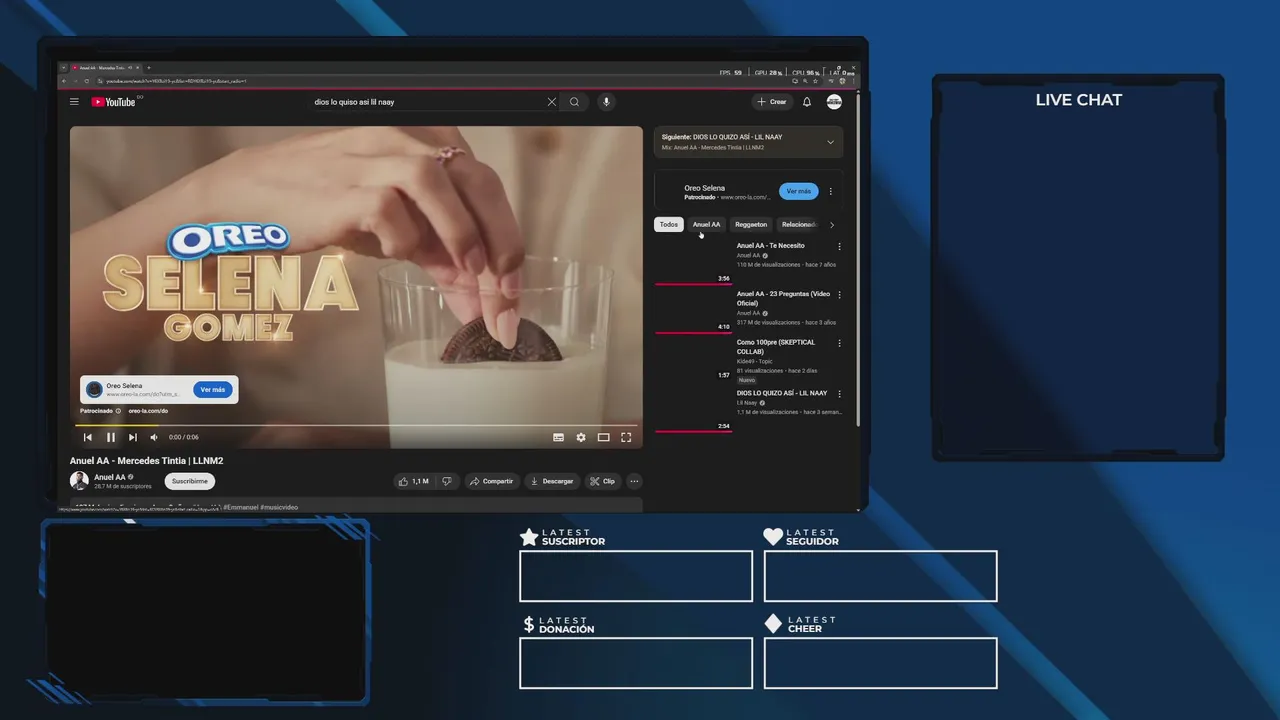Go back with the browser back arrow

coord(64,81)
